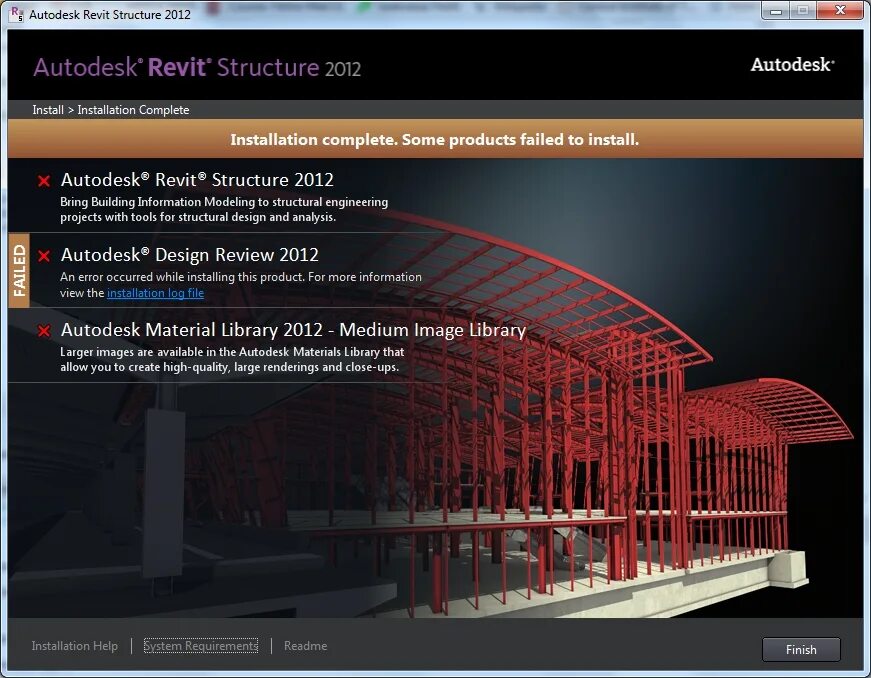This screenshot has width=871, height=678.
Task: Click the disabled maximize button
Action: pos(804,11)
